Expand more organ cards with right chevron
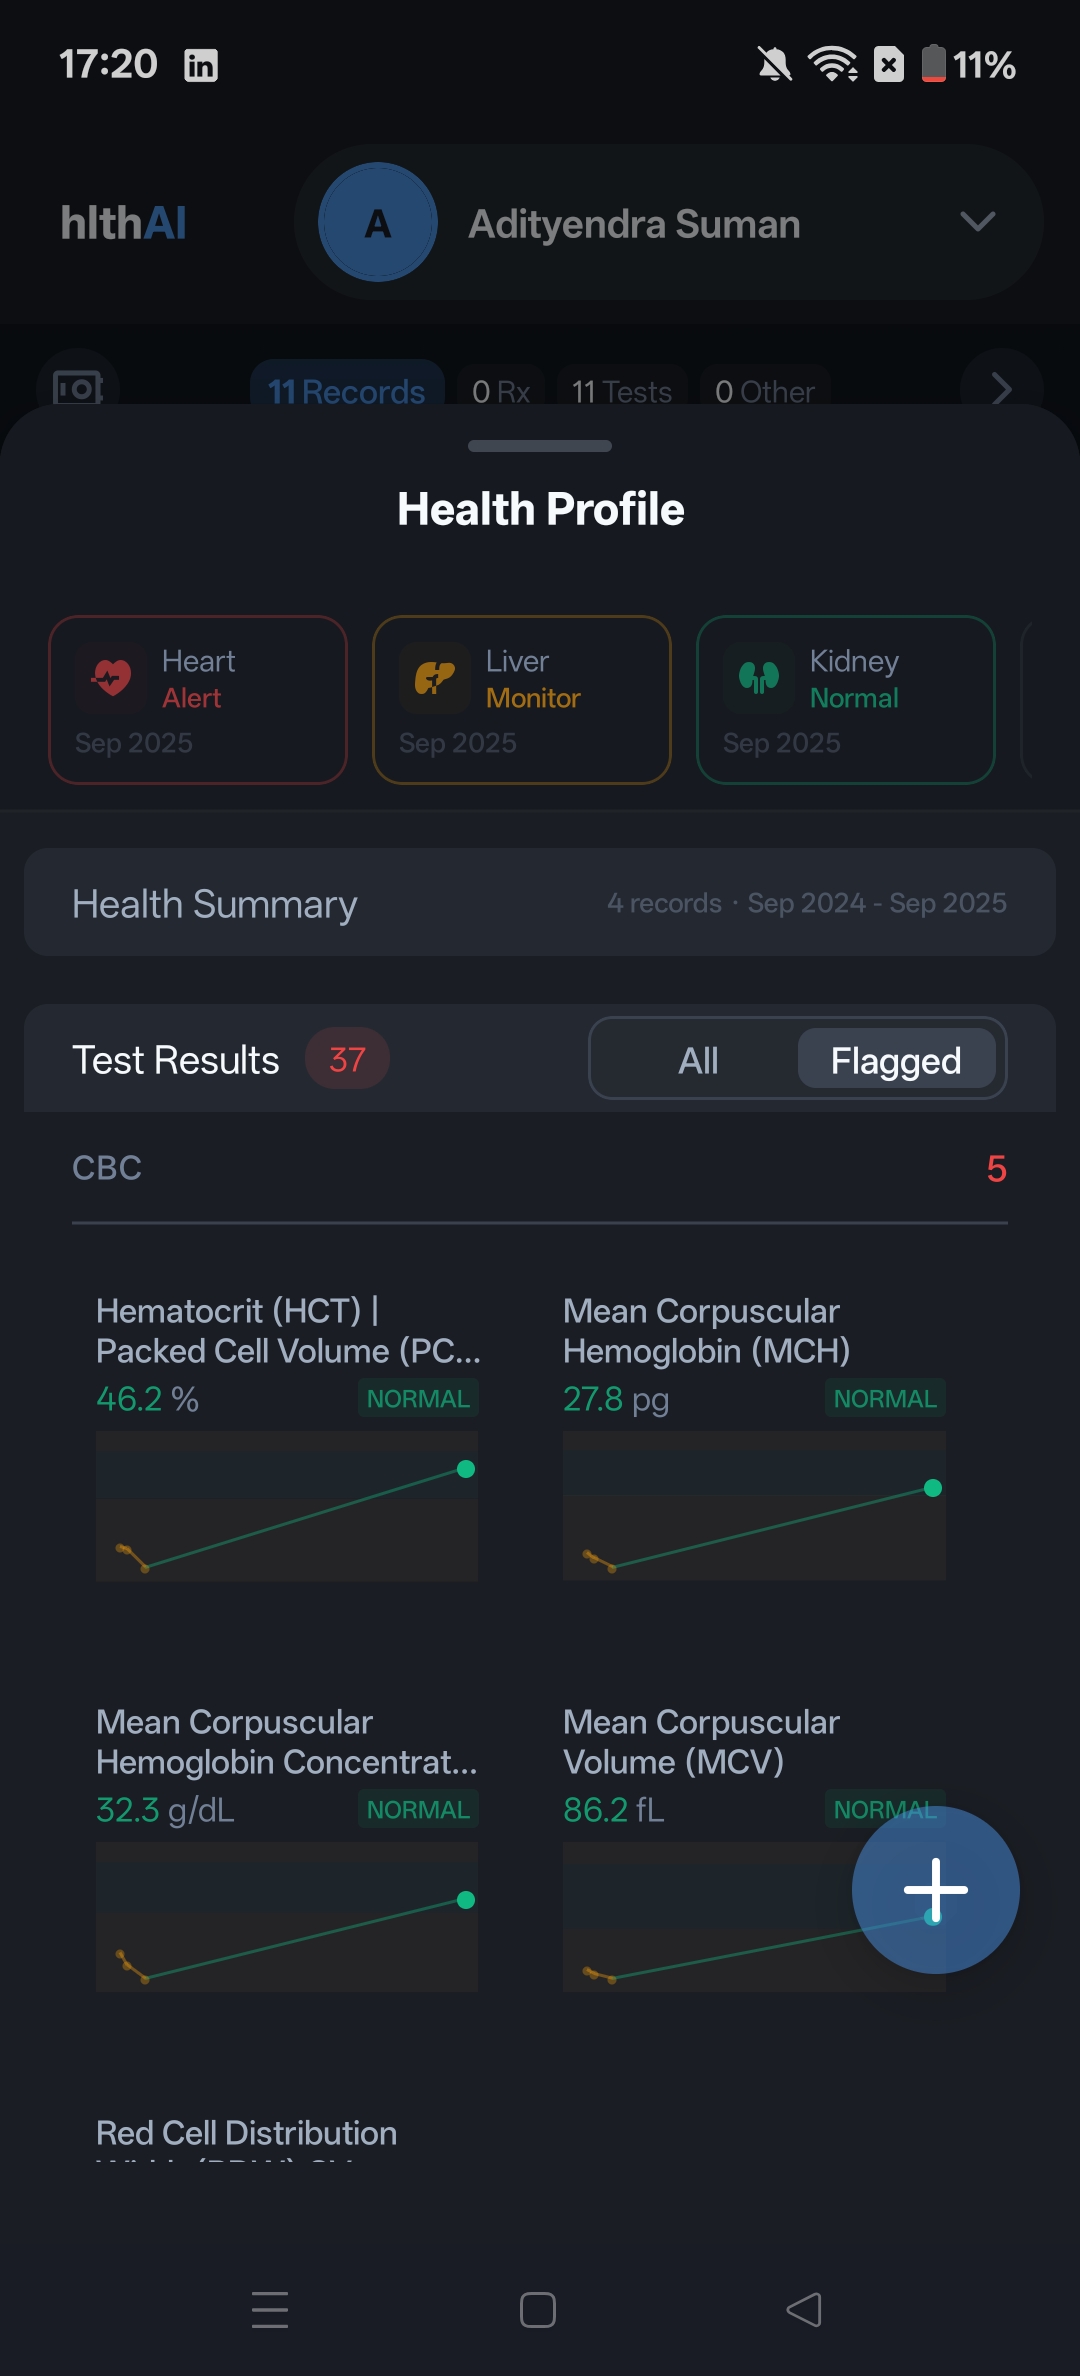 [1000, 389]
